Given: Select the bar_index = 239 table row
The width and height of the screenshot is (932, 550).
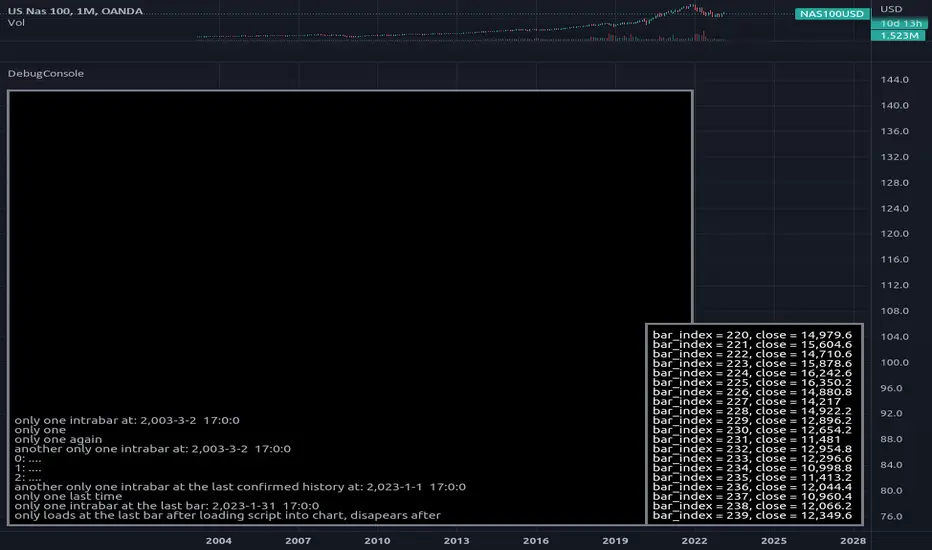Looking at the screenshot, I should (x=751, y=515).
